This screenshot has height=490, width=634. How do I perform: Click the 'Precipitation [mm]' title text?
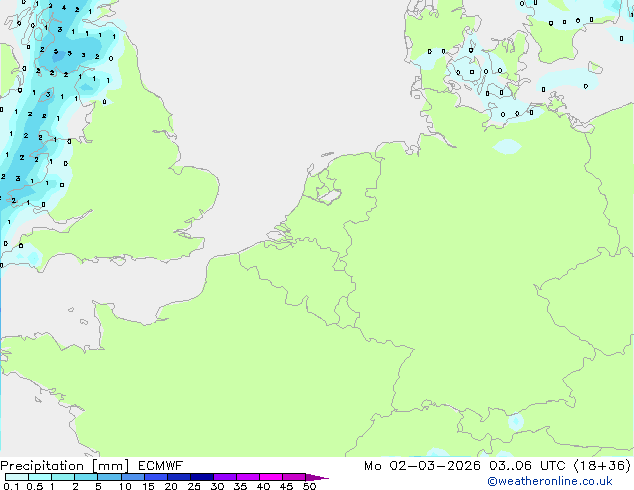tap(65, 466)
